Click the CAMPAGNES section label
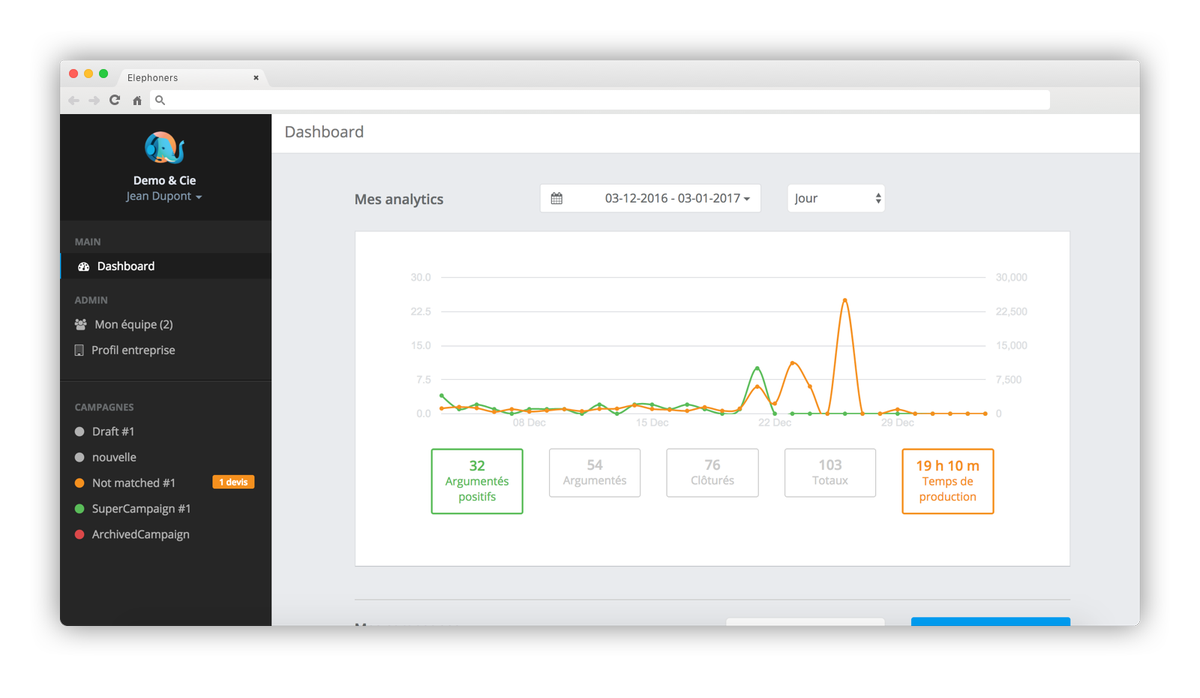 tap(104, 407)
